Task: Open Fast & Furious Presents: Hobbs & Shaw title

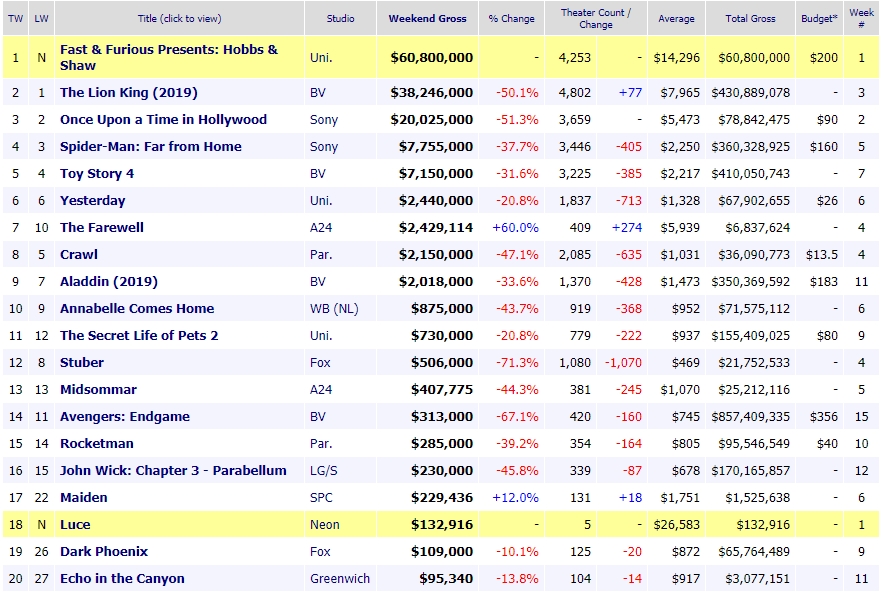Action: [x=169, y=57]
